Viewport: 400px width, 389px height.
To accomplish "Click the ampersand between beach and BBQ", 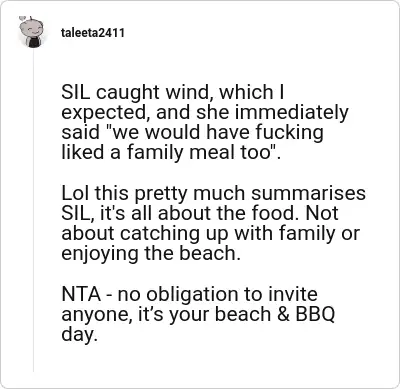I will 283,315.
